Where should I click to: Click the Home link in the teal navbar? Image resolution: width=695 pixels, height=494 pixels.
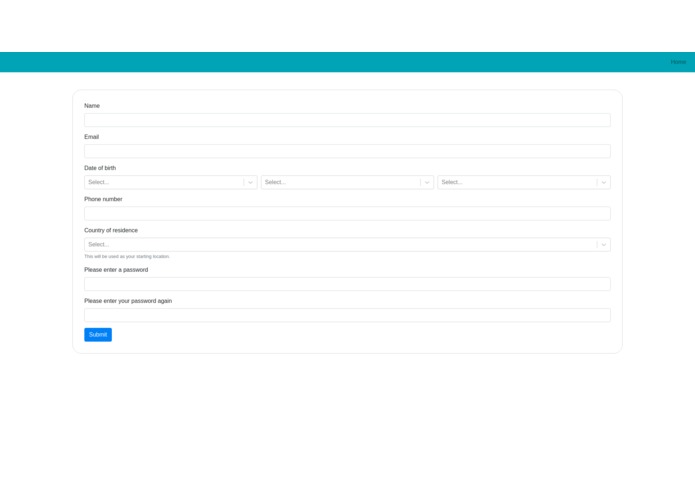pyautogui.click(x=678, y=62)
